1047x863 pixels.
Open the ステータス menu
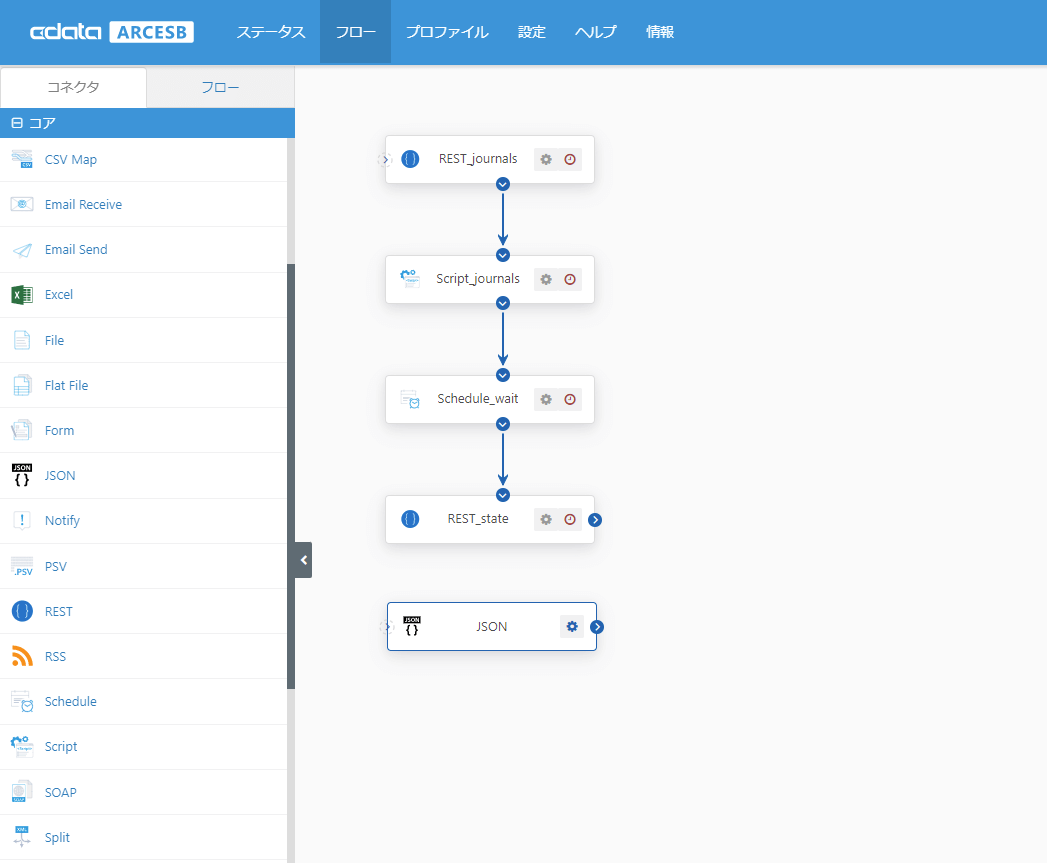270,32
